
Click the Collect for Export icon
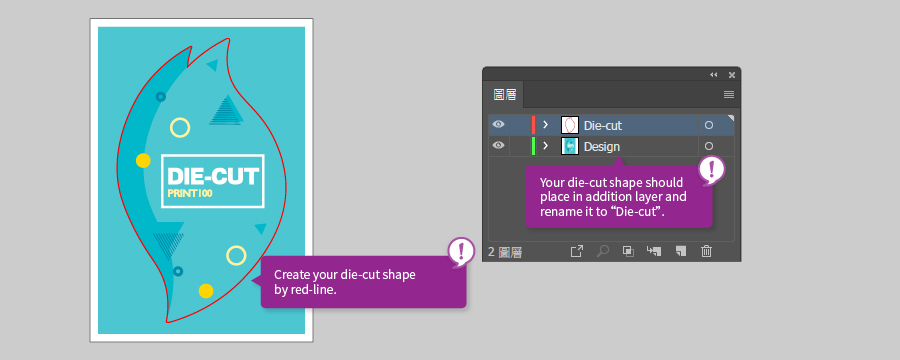(x=576, y=251)
